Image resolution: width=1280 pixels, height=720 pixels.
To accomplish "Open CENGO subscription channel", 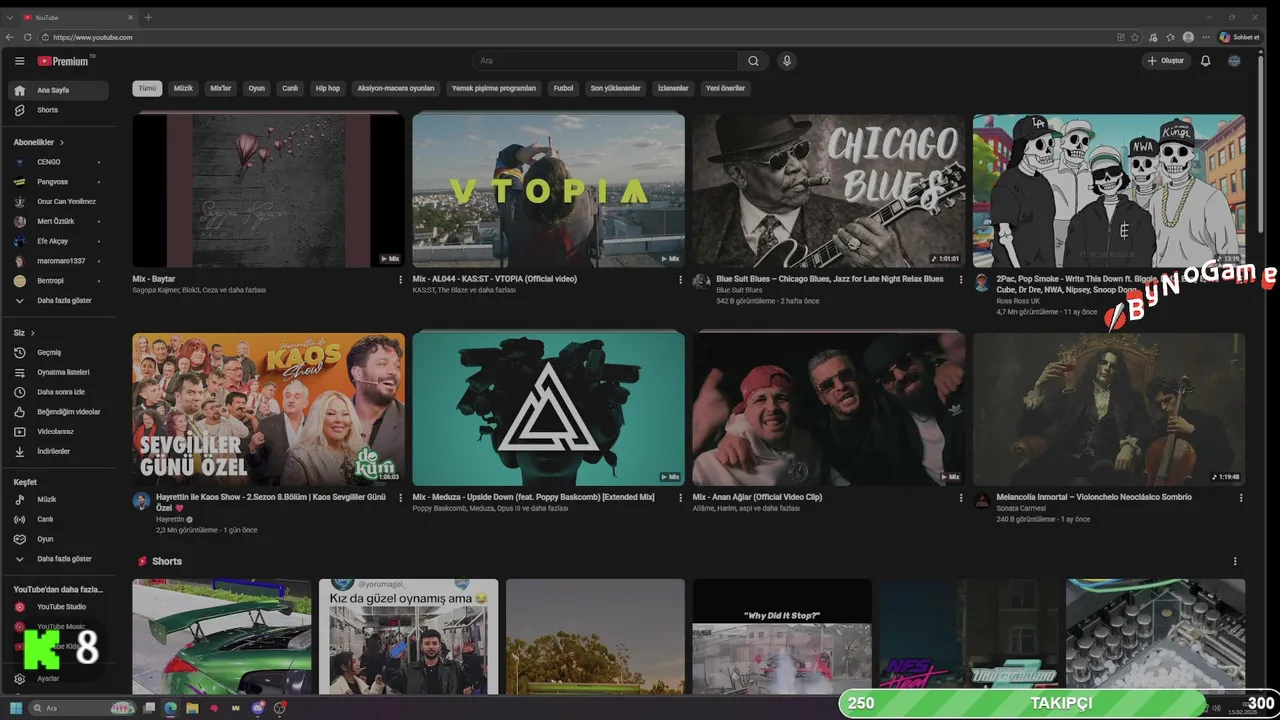I will pos(58,162).
